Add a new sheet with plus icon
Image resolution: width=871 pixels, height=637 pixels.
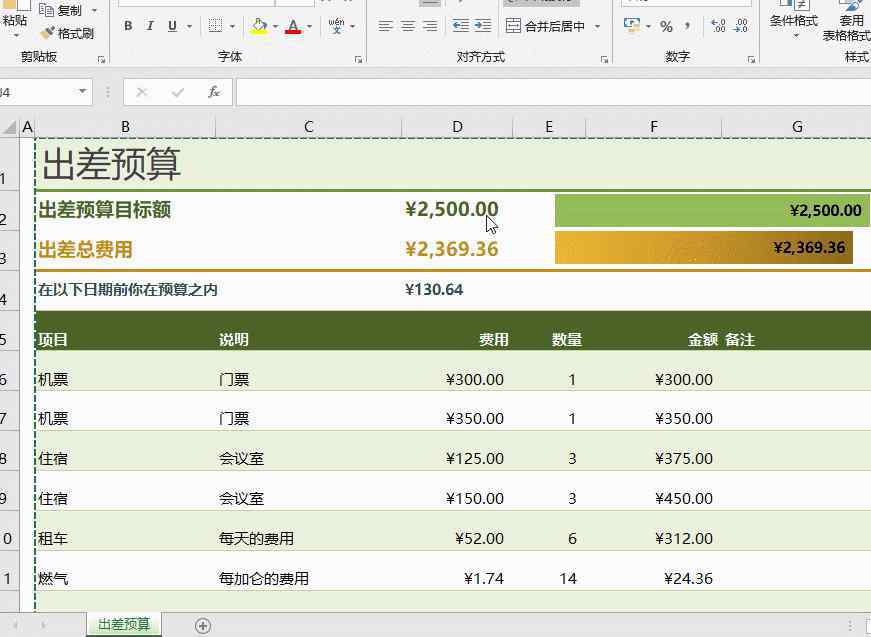[x=203, y=626]
